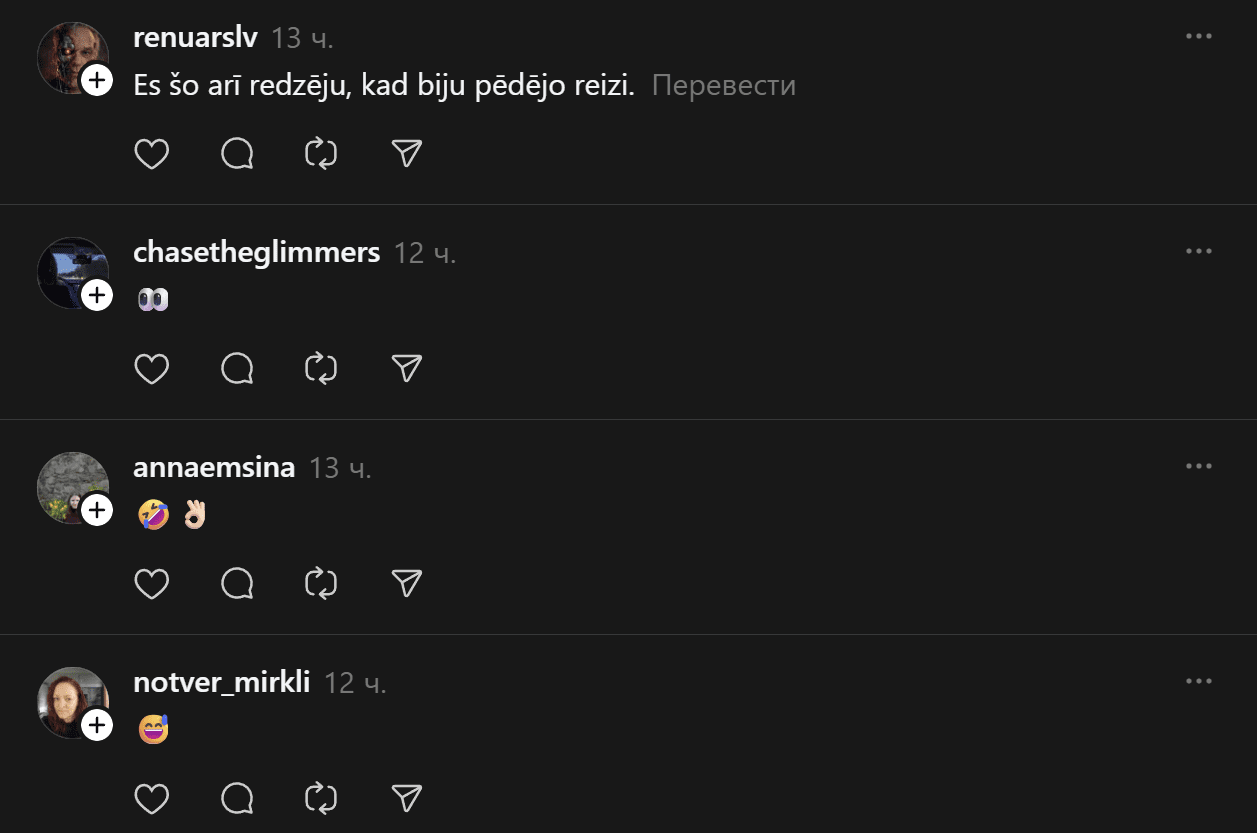The image size is (1257, 833).
Task: Follow chasetheglimmers using the plus badge
Action: 97,295
